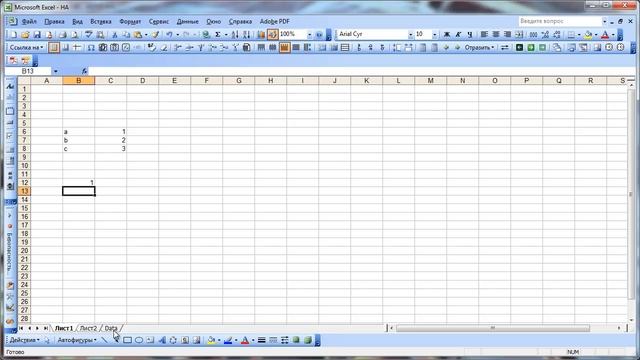The width and height of the screenshot is (640, 360).
Task: Click the horizontal scrollbar thumb
Action: (x=493, y=328)
